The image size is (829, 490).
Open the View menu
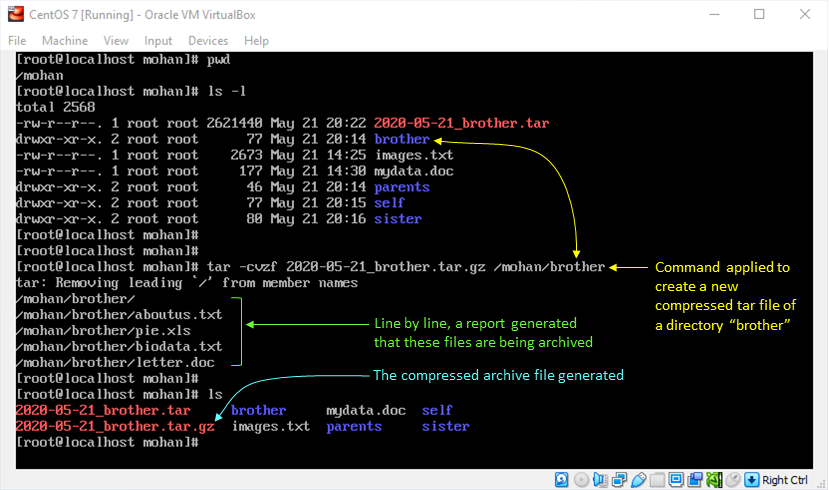coord(116,41)
